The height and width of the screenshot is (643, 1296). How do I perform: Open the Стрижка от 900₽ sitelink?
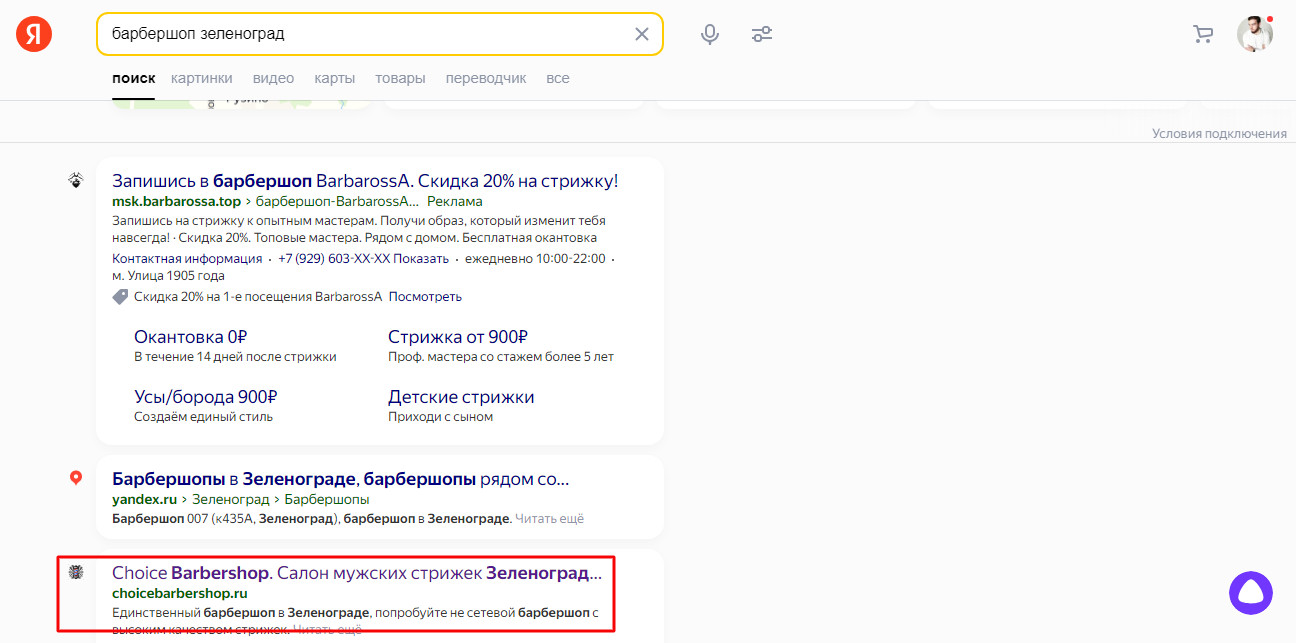click(457, 337)
